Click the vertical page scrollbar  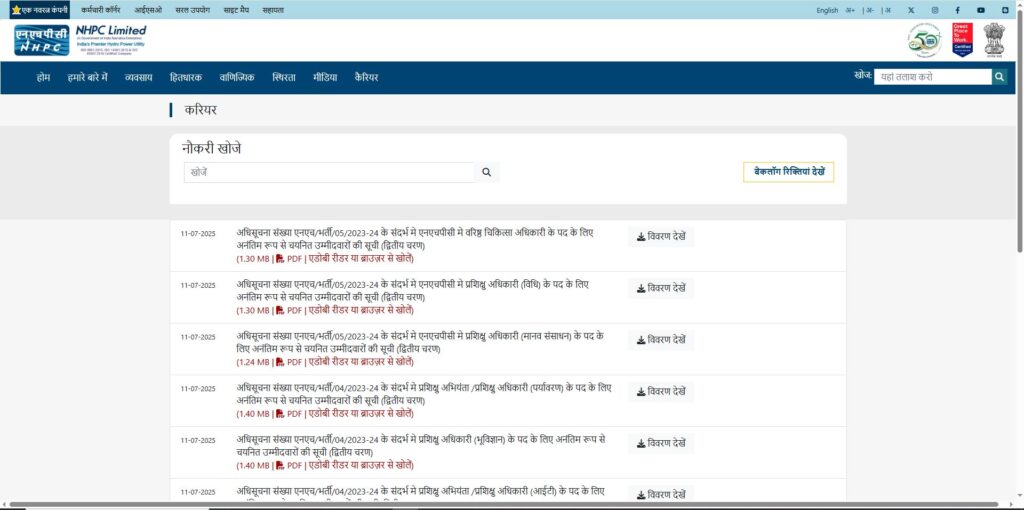[1019, 250]
